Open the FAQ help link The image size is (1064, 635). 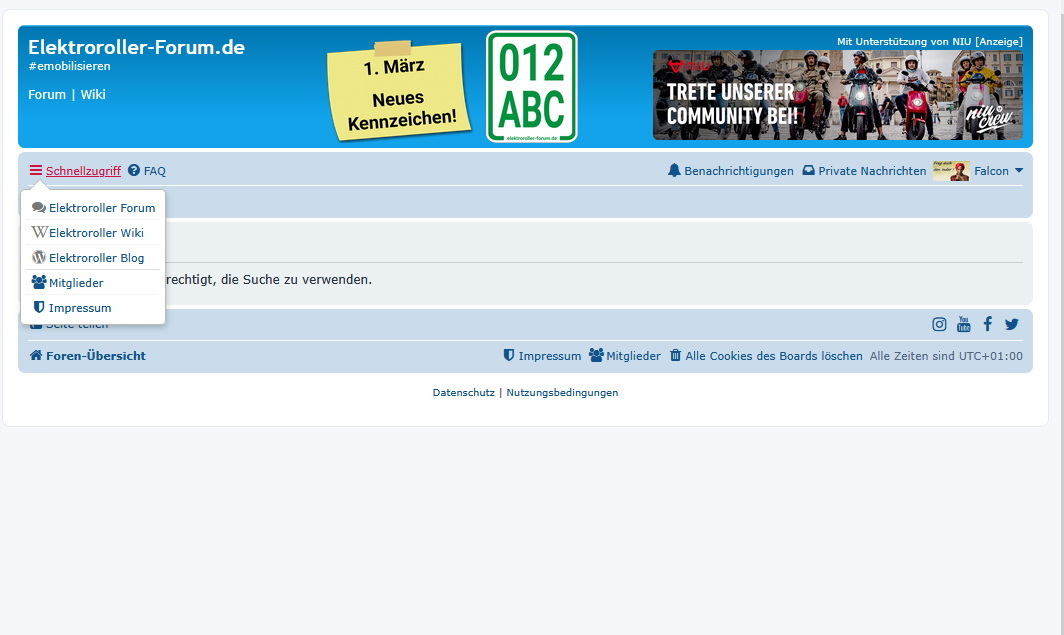tap(154, 171)
